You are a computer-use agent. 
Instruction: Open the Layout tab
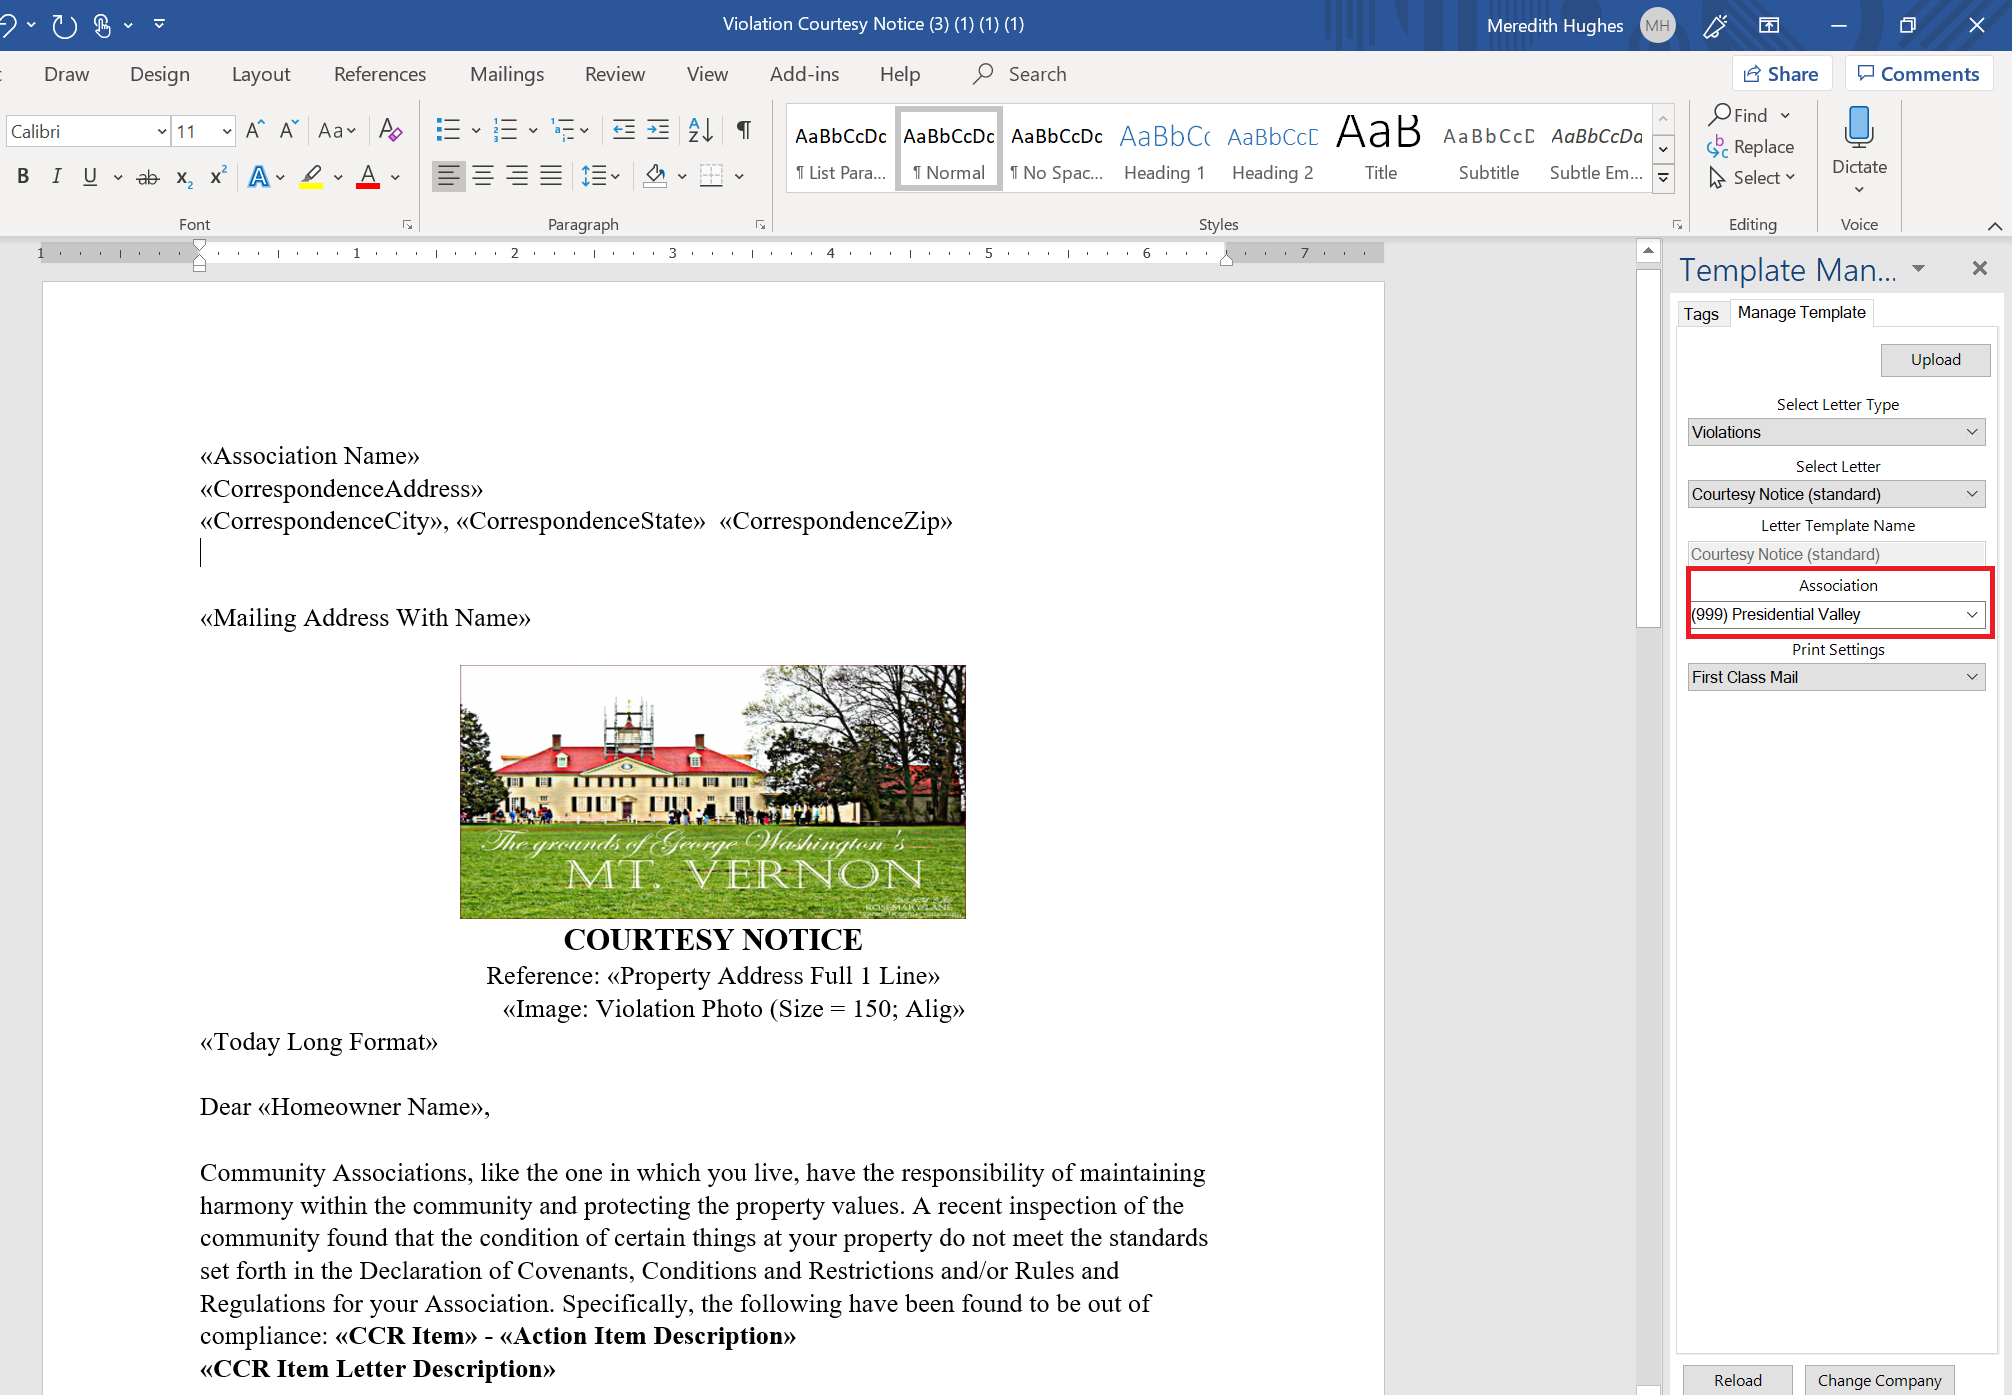click(x=261, y=74)
